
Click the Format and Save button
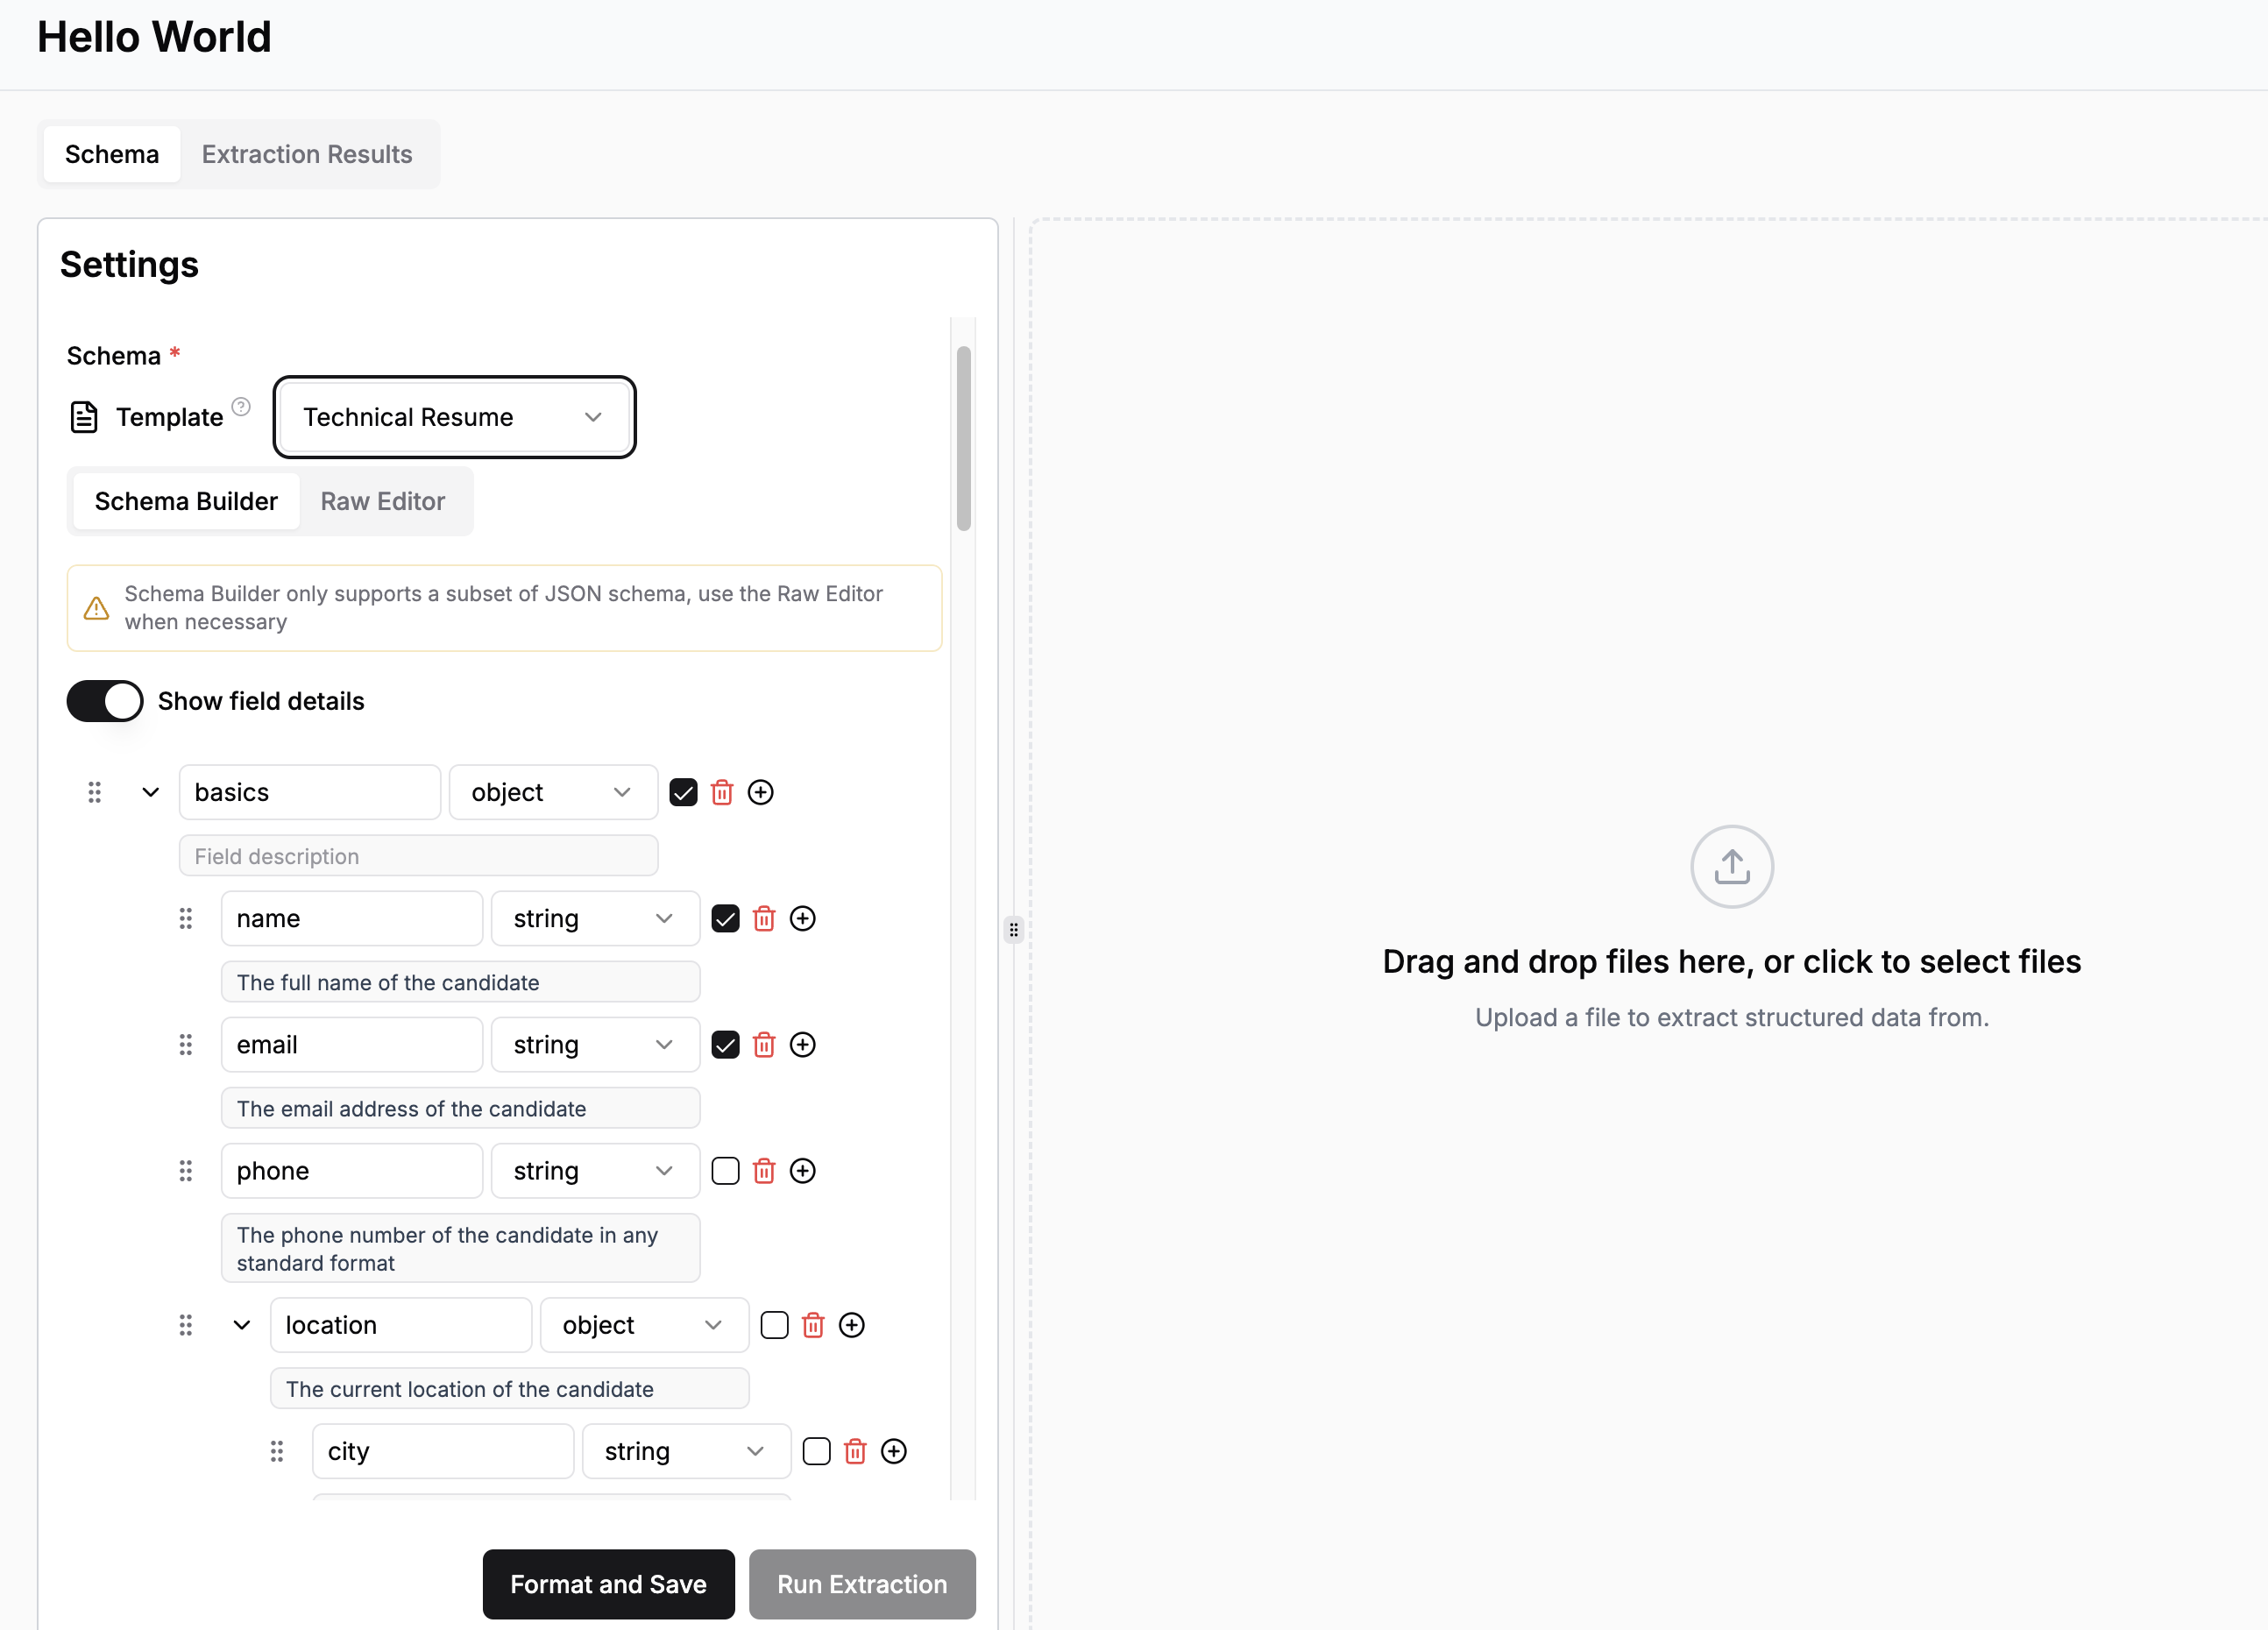(608, 1584)
